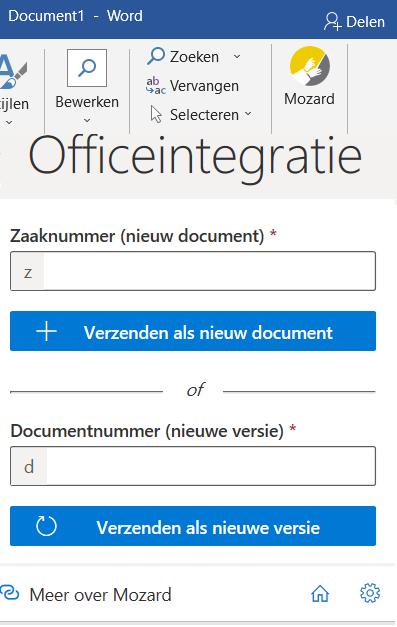Expand the Stijlen gallery chevron
Viewport: 397px width, 627px height.
coord(9,122)
